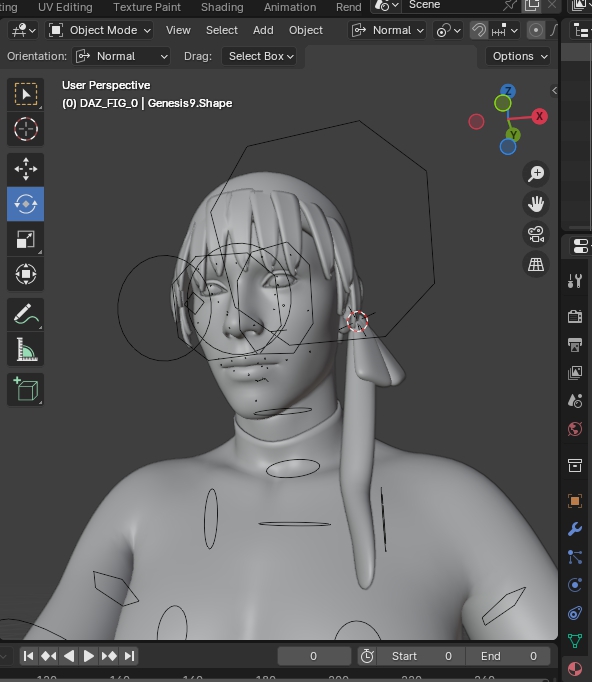Click the X axis on navigation gizmo
Viewport: 592px width, 682px height.
tap(539, 116)
